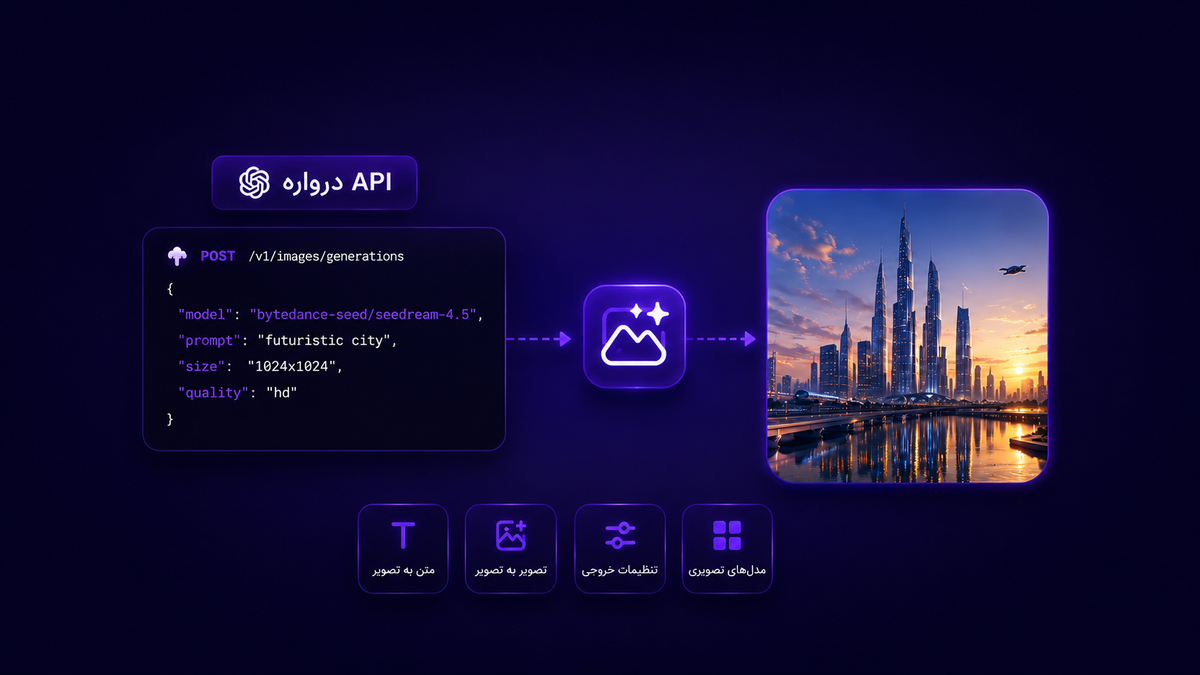This screenshot has height=675, width=1200.
Task: Click the /v1/images/generations endpoint path
Action: 327,256
